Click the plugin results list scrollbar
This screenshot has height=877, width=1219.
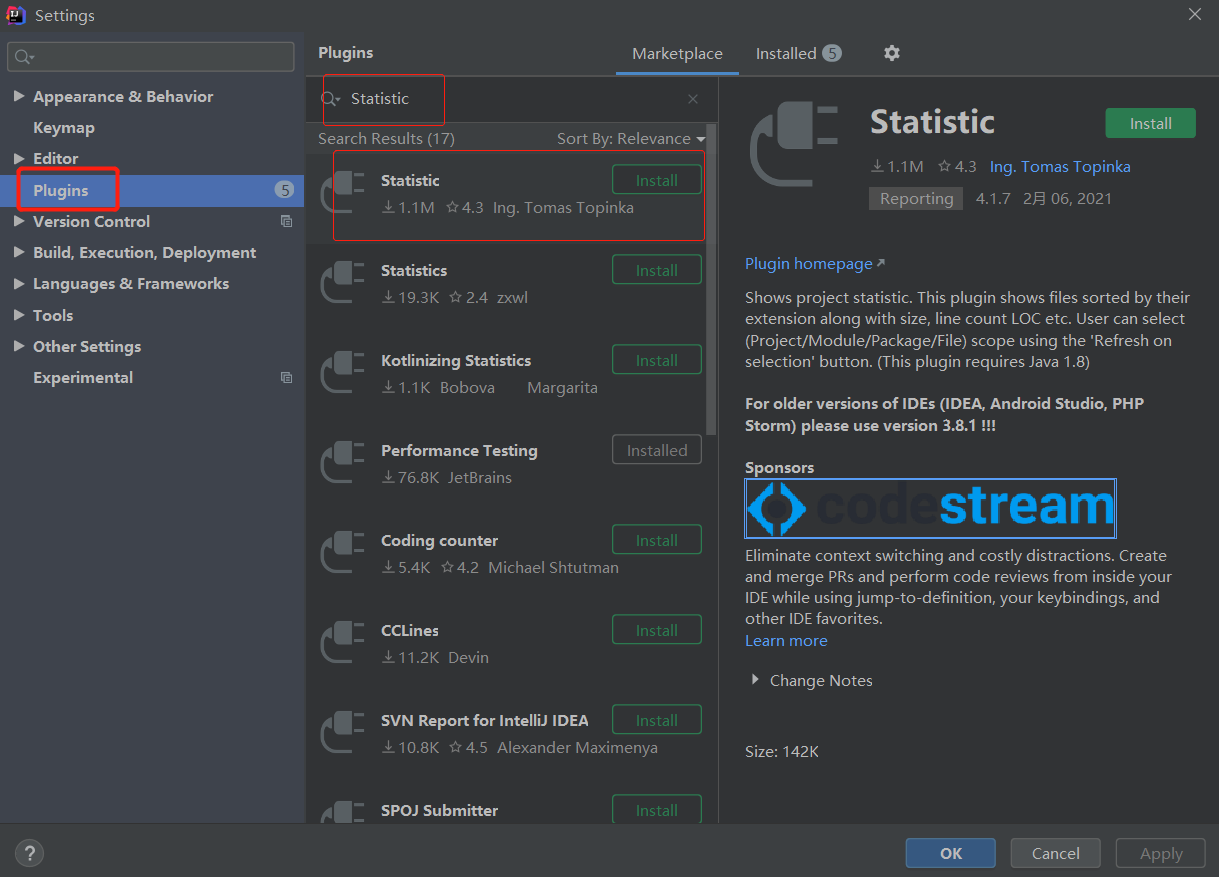point(711,280)
